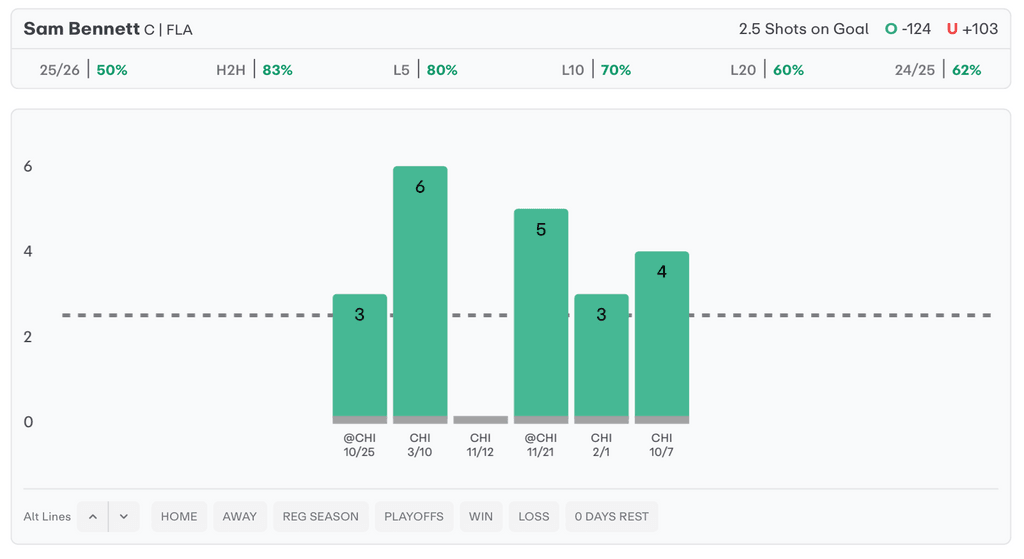1024x559 pixels.
Task: Click the Sam Bennett player name
Action: point(81,29)
